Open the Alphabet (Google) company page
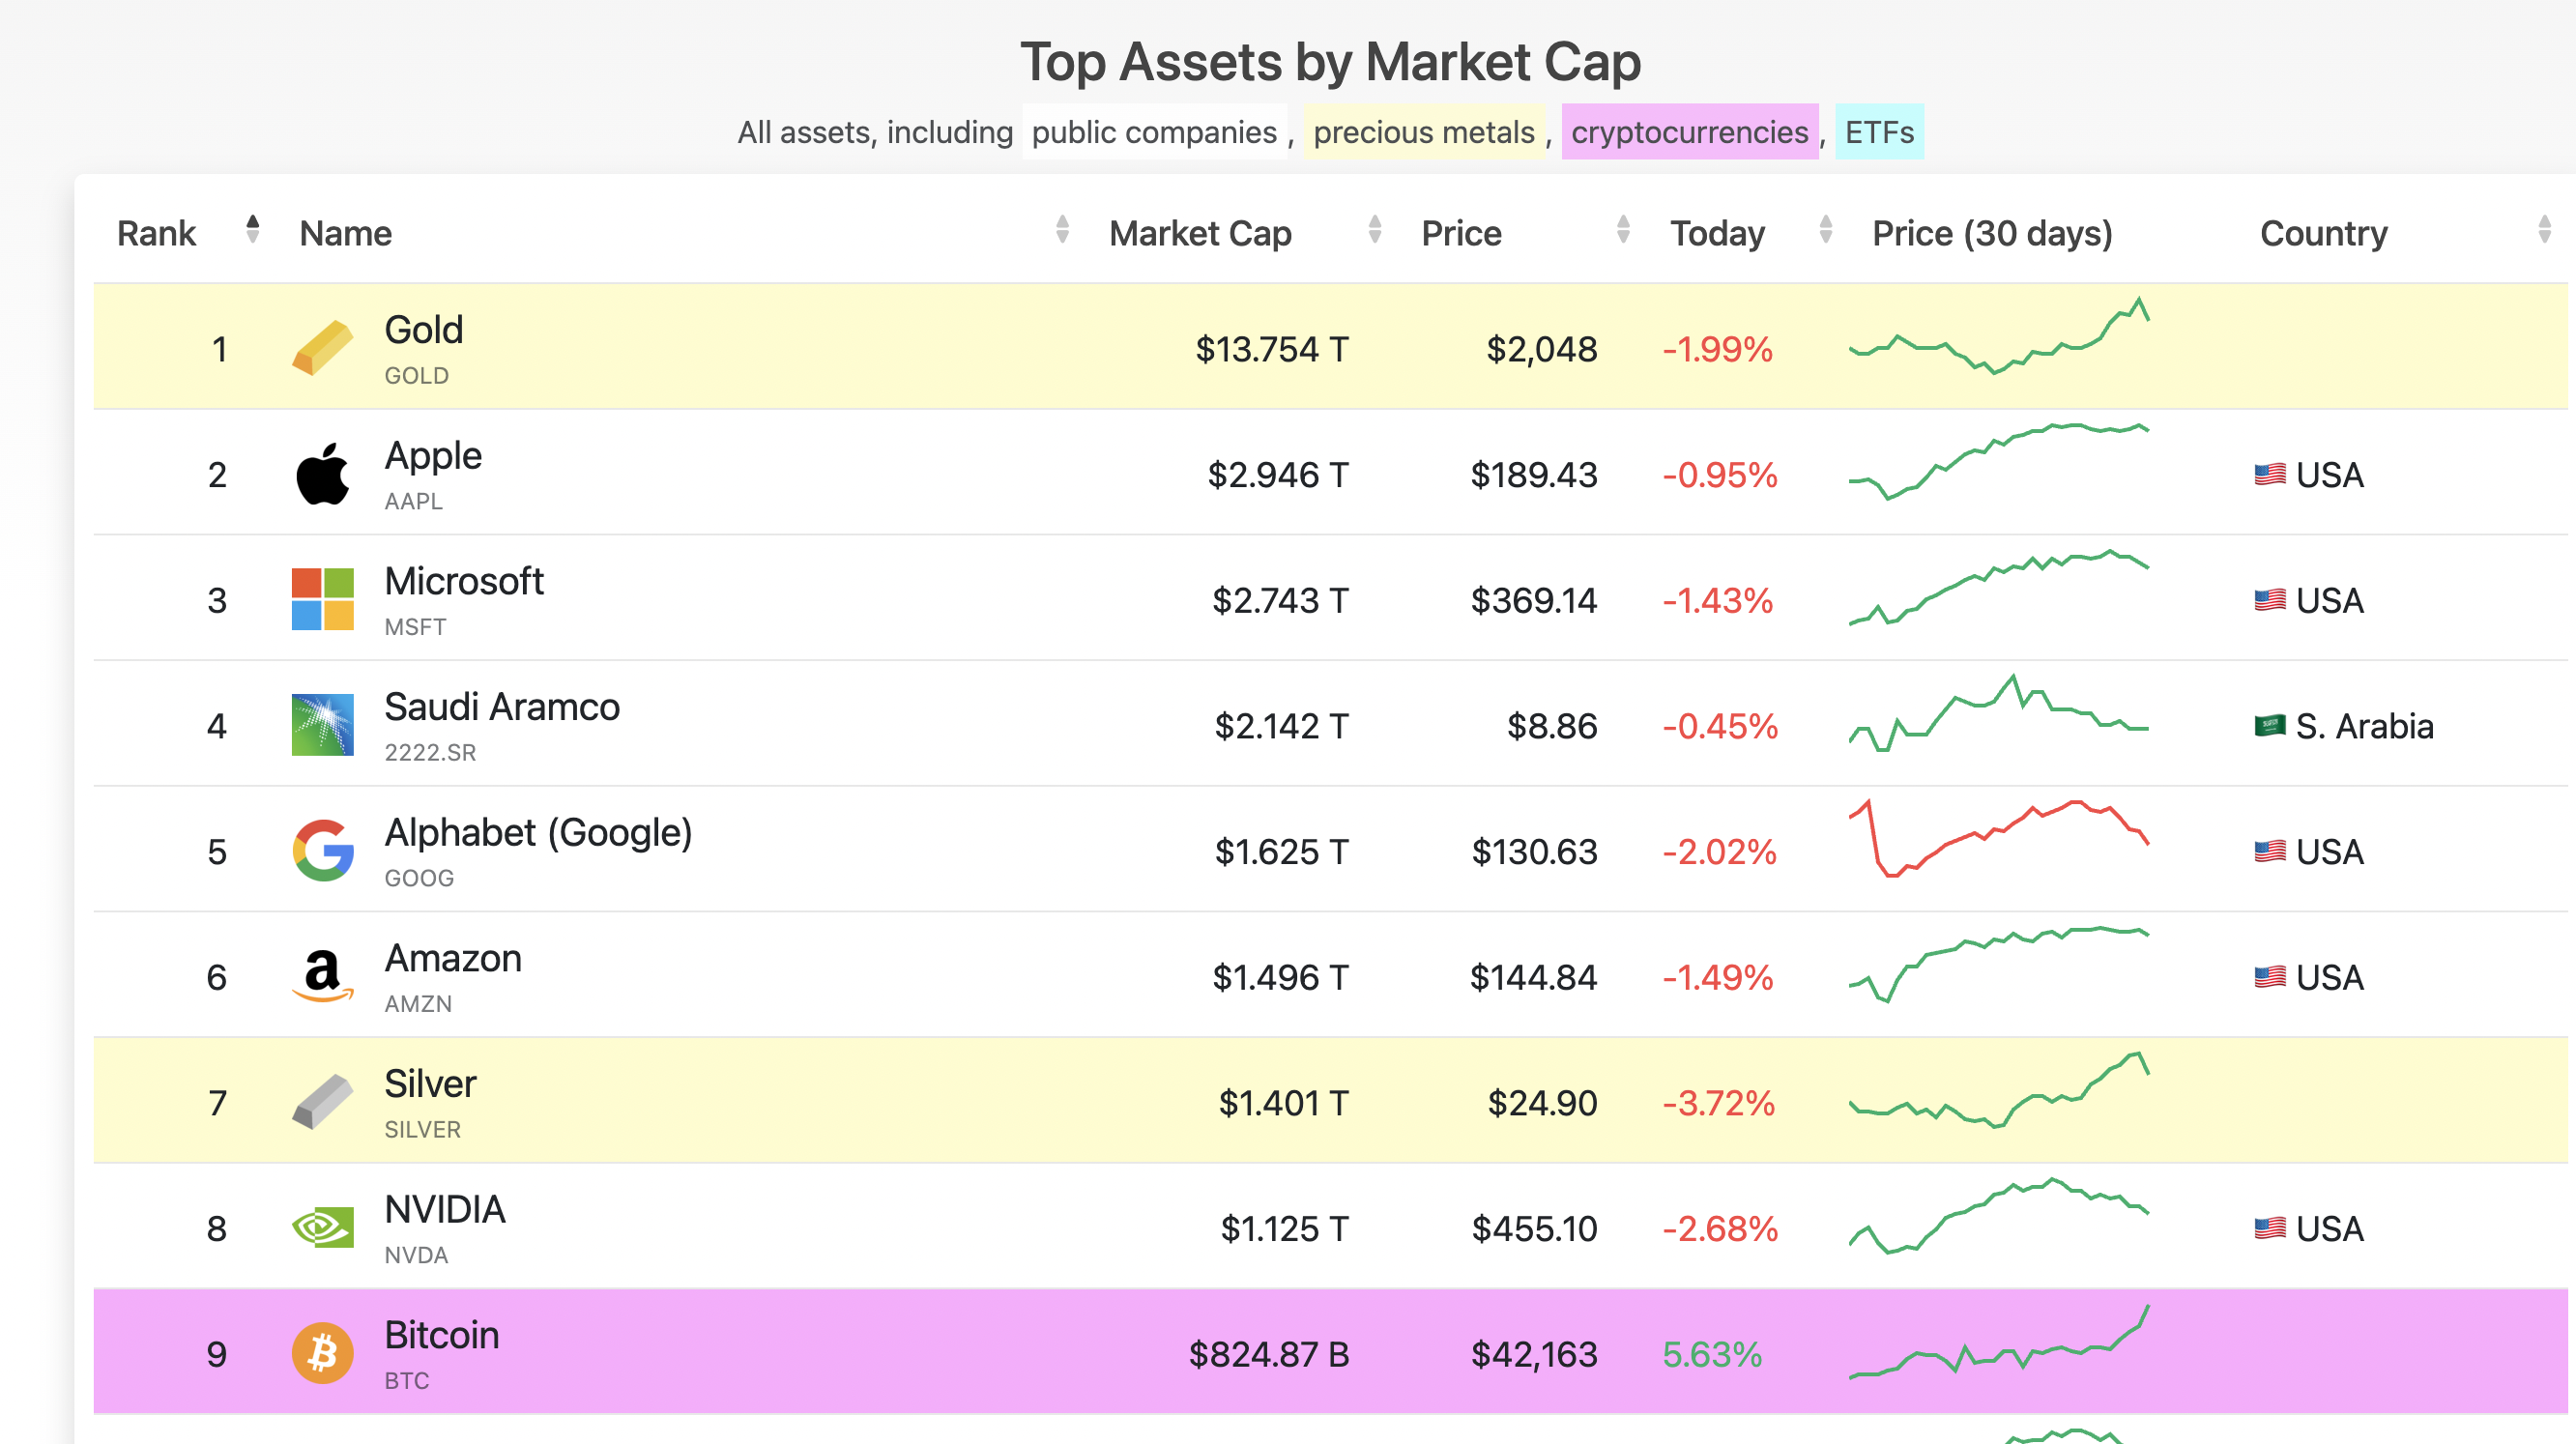Screen dimensions: 2576x1444 coord(538,833)
